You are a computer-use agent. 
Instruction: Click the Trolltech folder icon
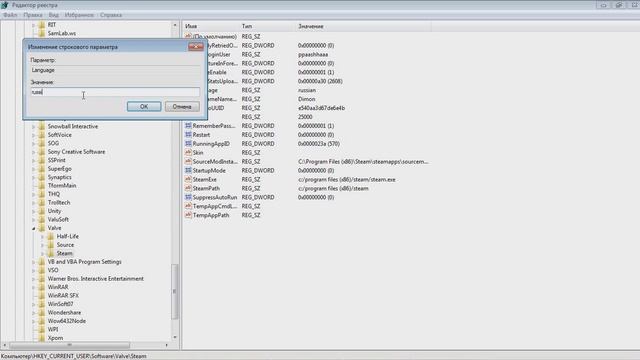[x=42, y=202]
